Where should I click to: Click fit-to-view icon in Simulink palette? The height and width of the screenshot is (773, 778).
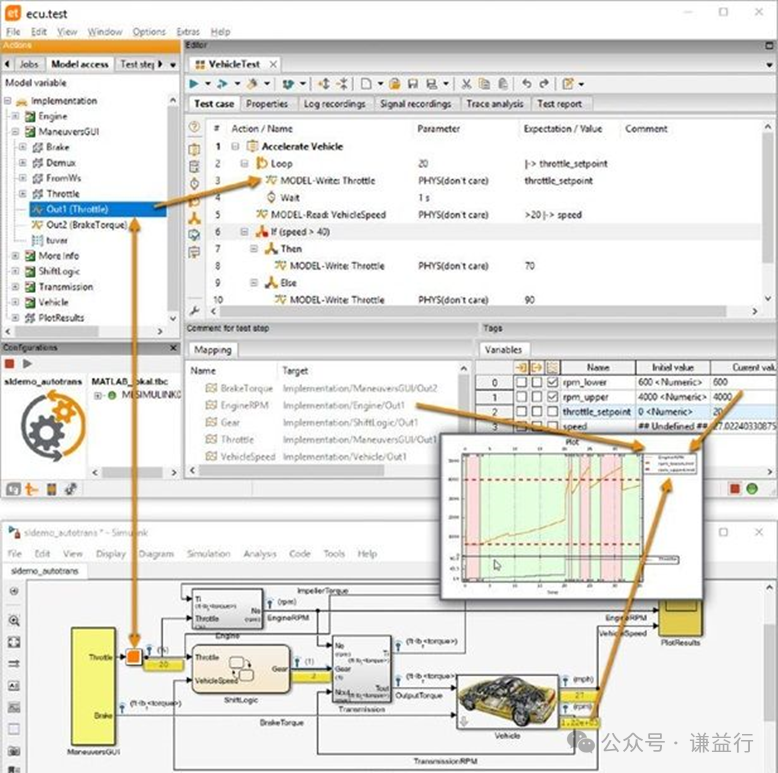tap(14, 642)
